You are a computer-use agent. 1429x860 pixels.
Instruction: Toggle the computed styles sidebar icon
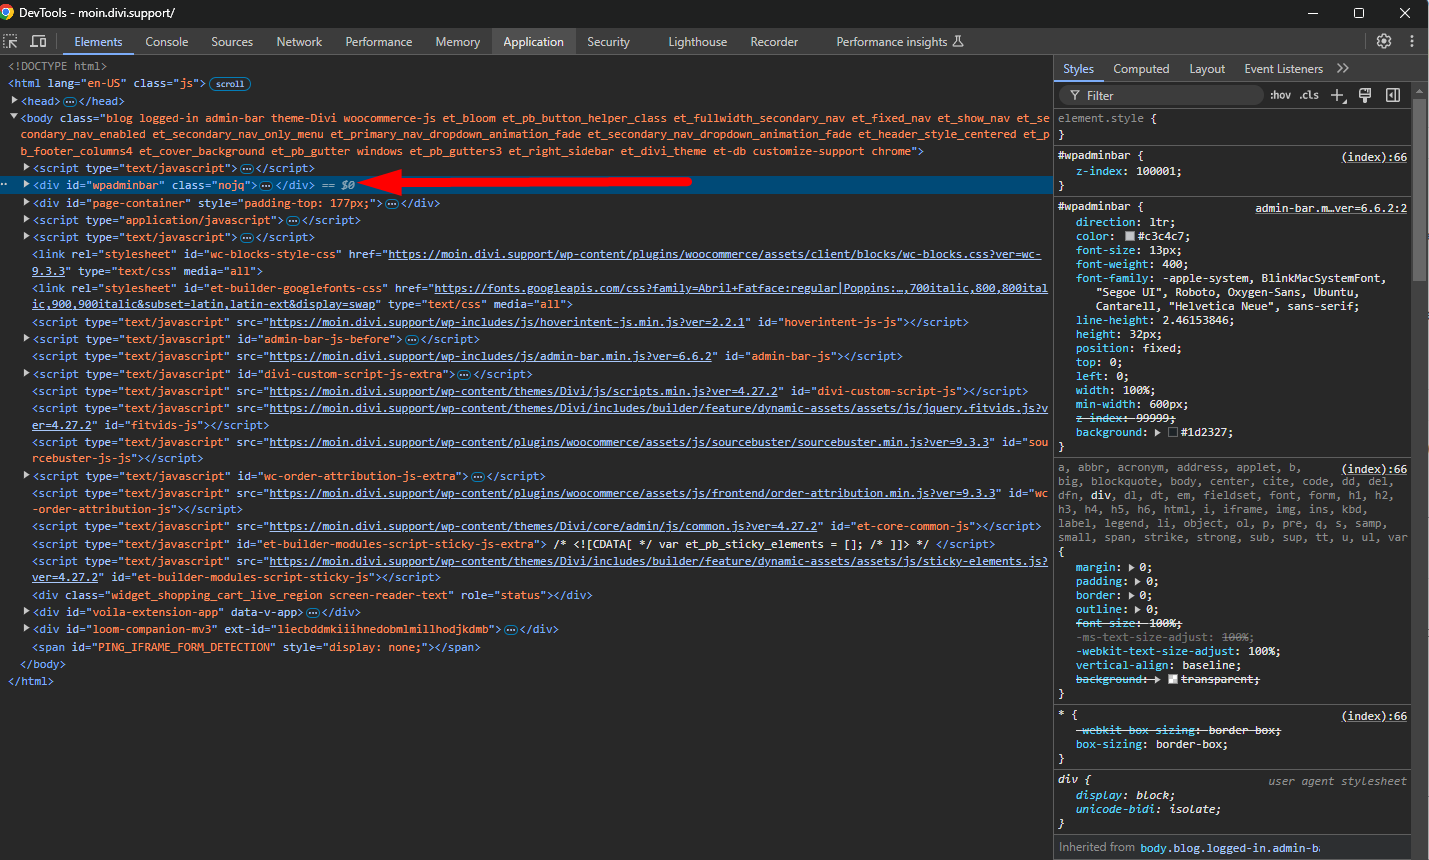(1393, 95)
